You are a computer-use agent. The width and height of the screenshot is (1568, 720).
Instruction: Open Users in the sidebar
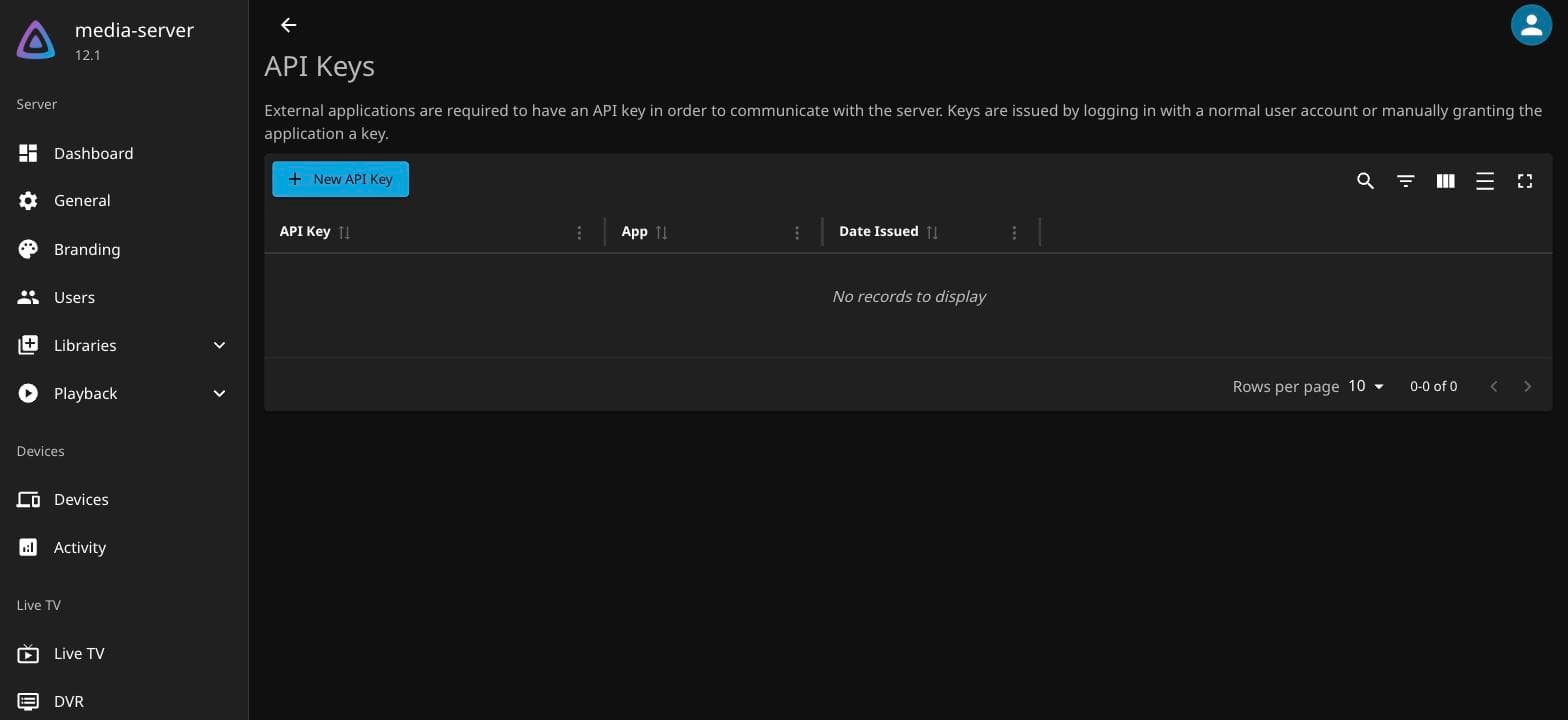[x=124, y=297]
